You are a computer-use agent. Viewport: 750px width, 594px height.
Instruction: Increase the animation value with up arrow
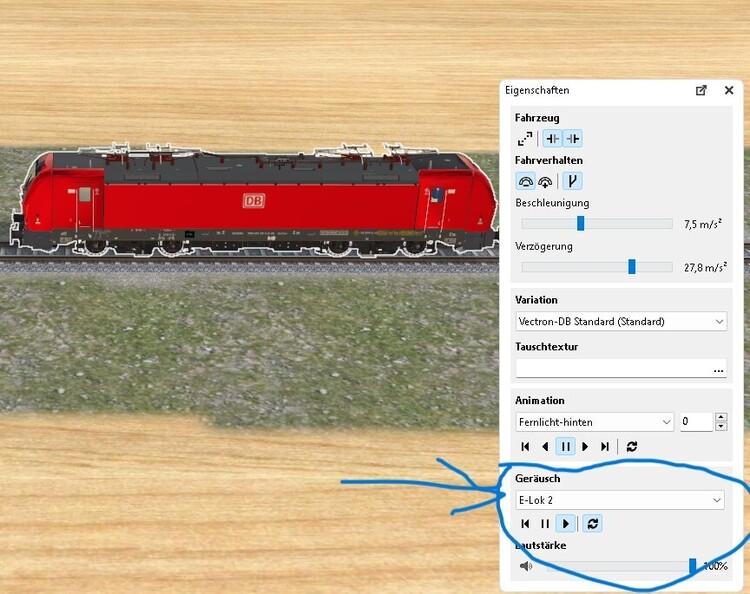pos(721,417)
